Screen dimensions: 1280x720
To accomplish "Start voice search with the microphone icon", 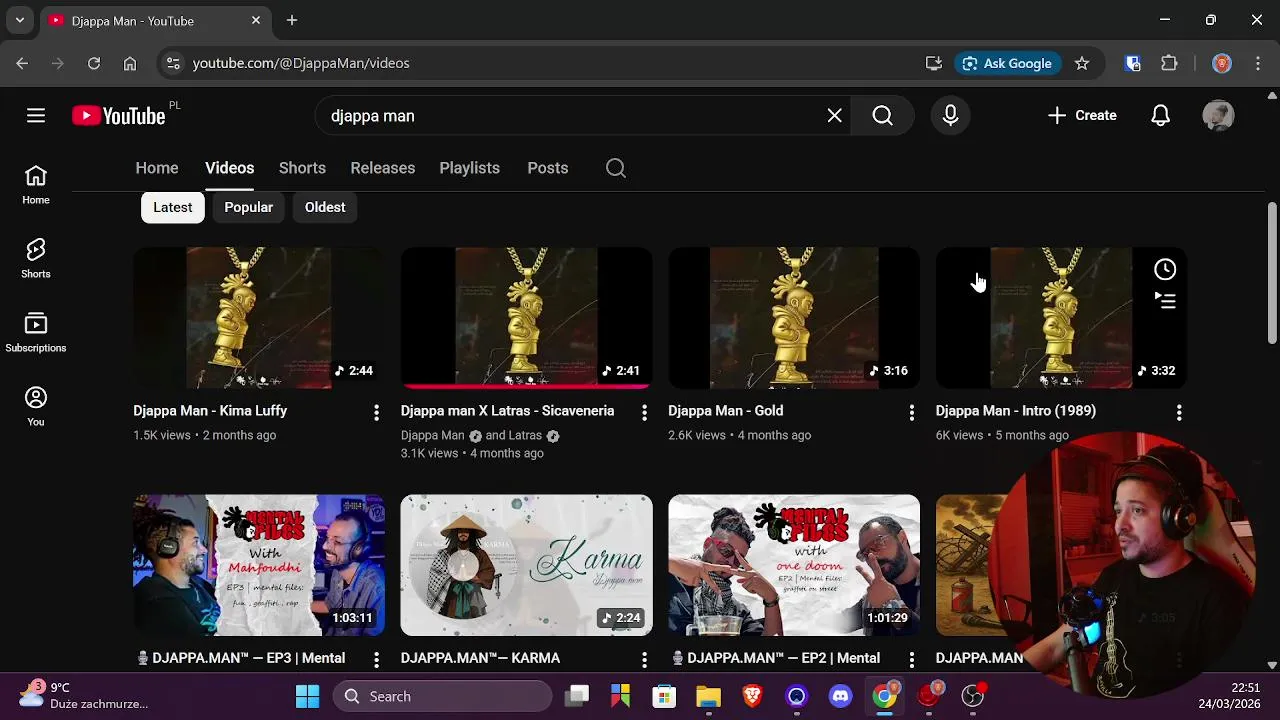I will tap(950, 116).
